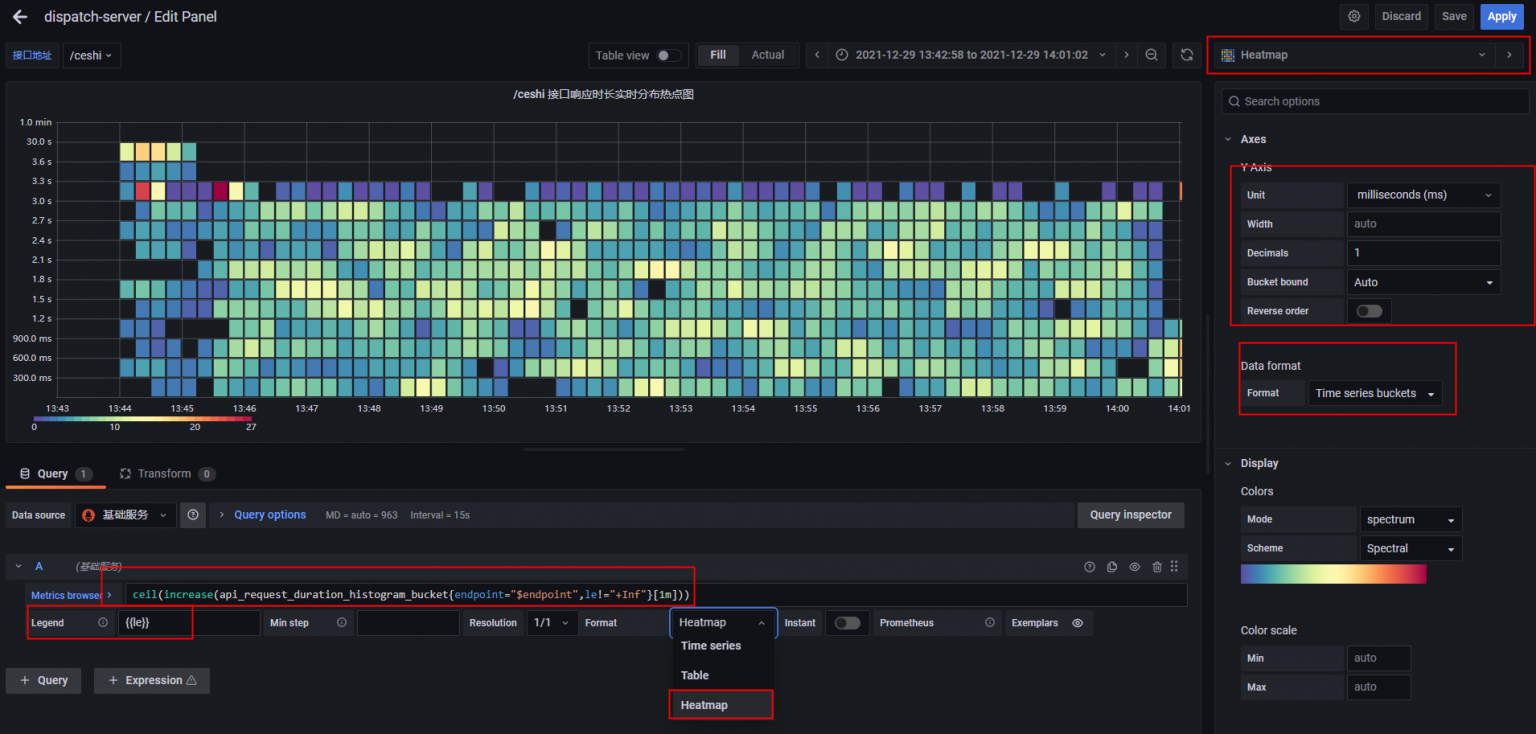
Task: Click the Apply button
Action: [1501, 16]
